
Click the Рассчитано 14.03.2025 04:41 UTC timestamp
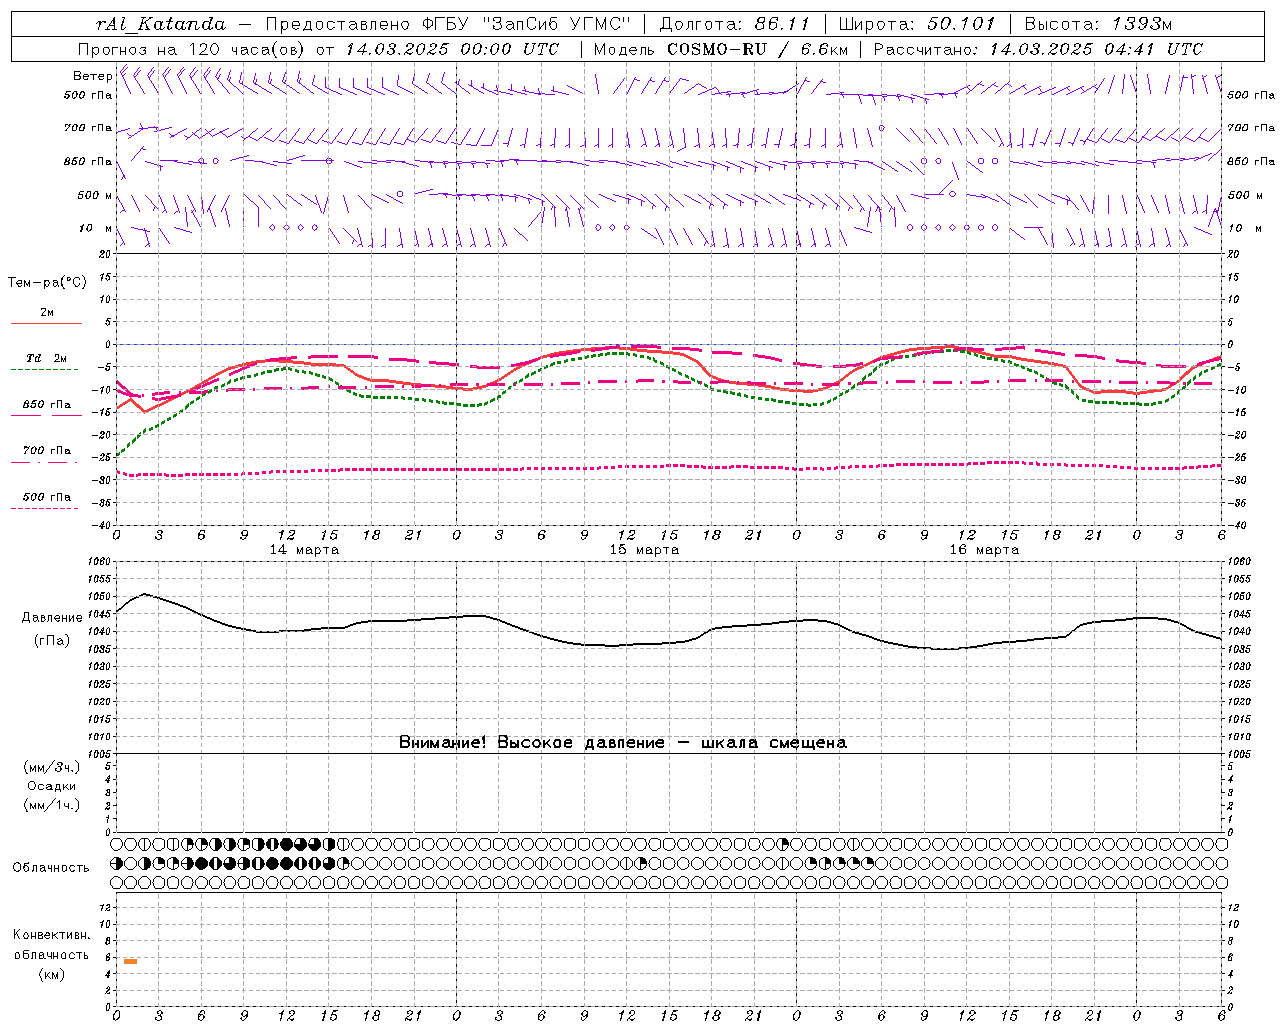pos(1038,49)
